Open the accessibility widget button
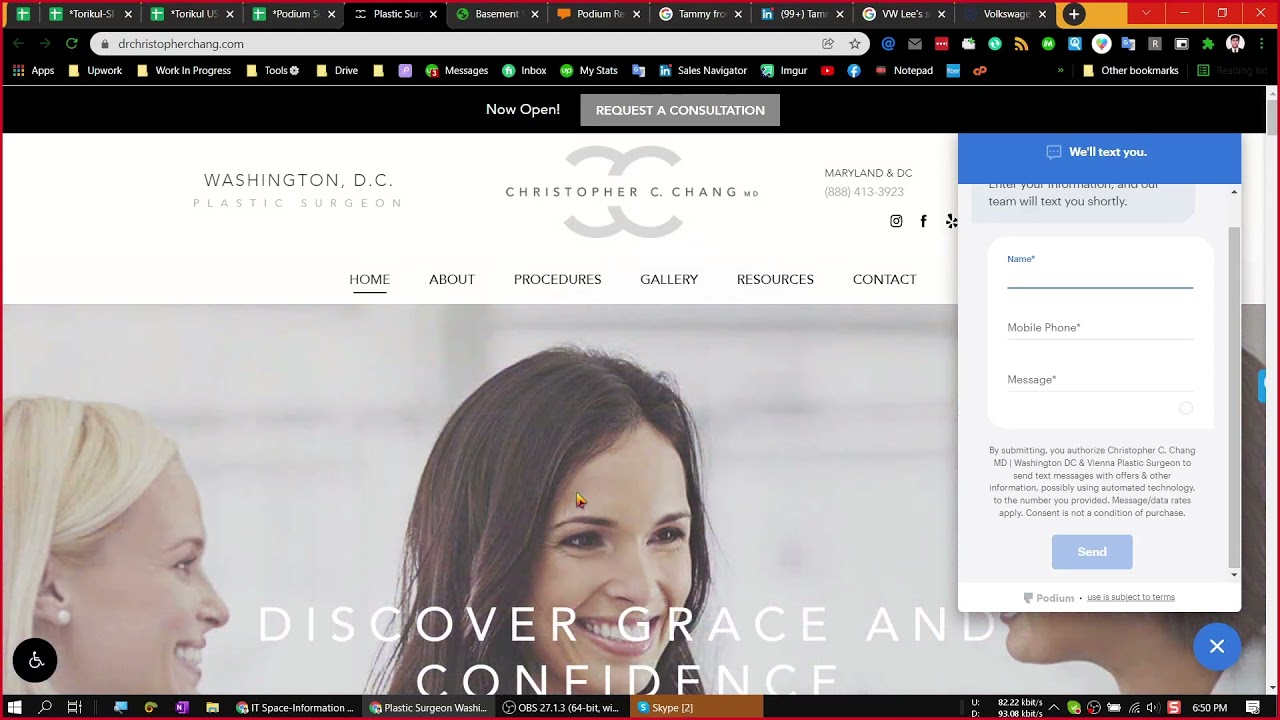The image size is (1280, 720). pyautogui.click(x=35, y=660)
